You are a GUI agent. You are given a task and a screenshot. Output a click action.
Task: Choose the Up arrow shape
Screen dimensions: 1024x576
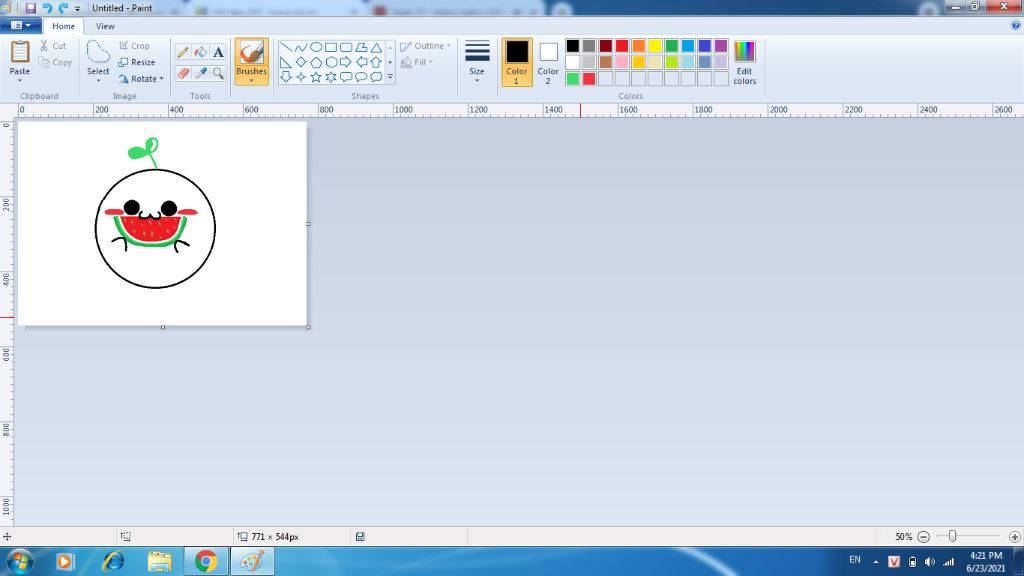tap(376, 62)
